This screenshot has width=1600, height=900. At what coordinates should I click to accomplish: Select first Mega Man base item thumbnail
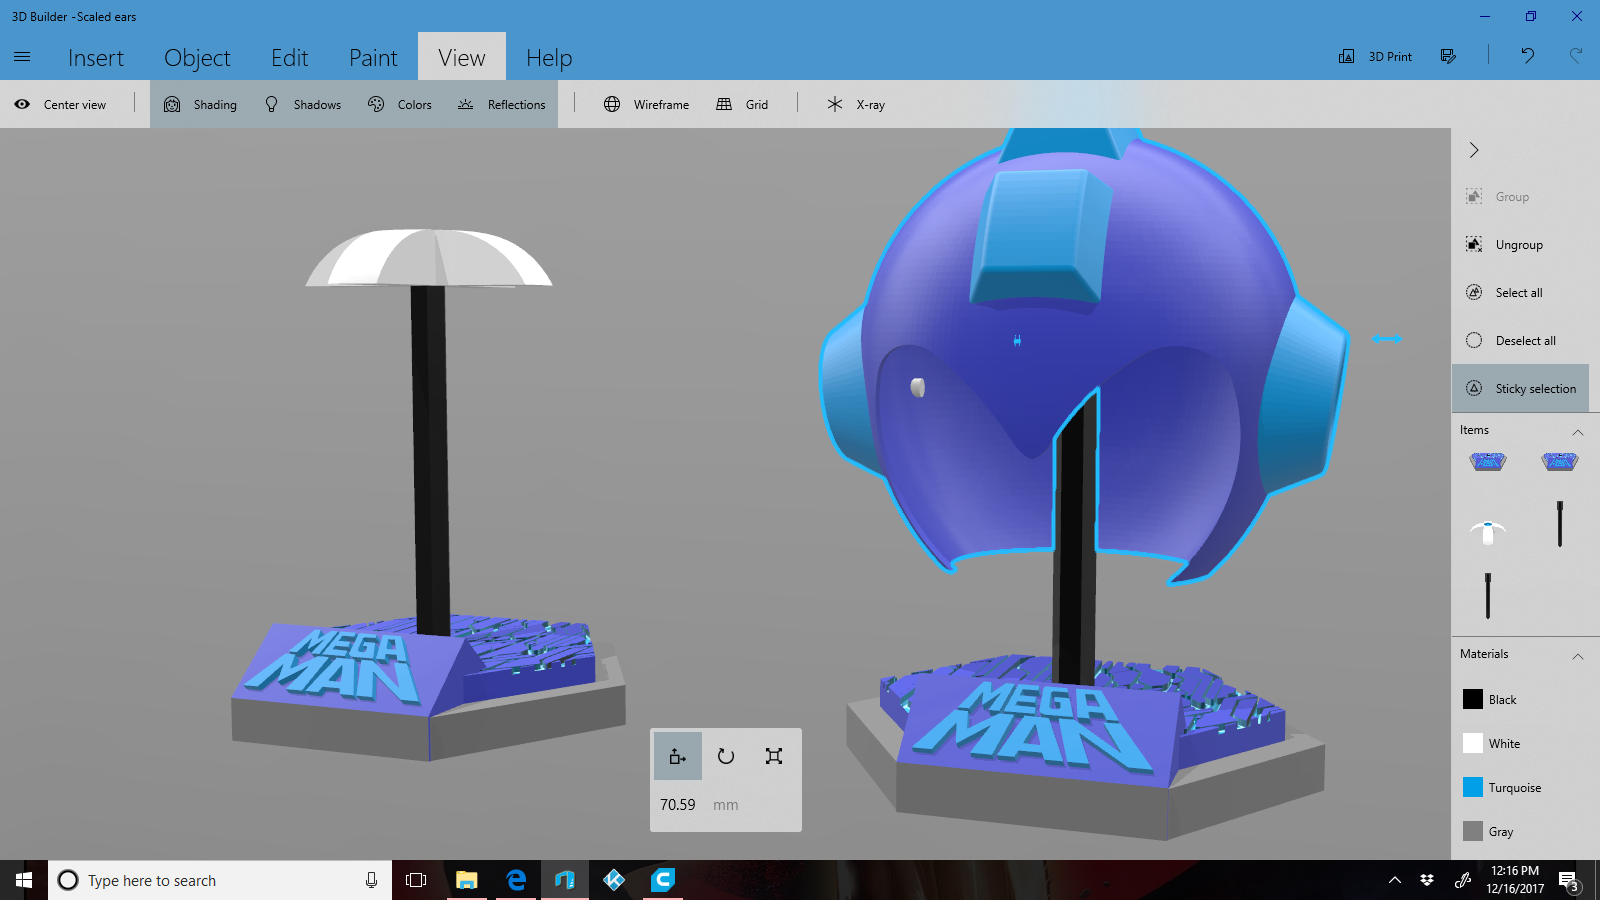pos(1488,461)
